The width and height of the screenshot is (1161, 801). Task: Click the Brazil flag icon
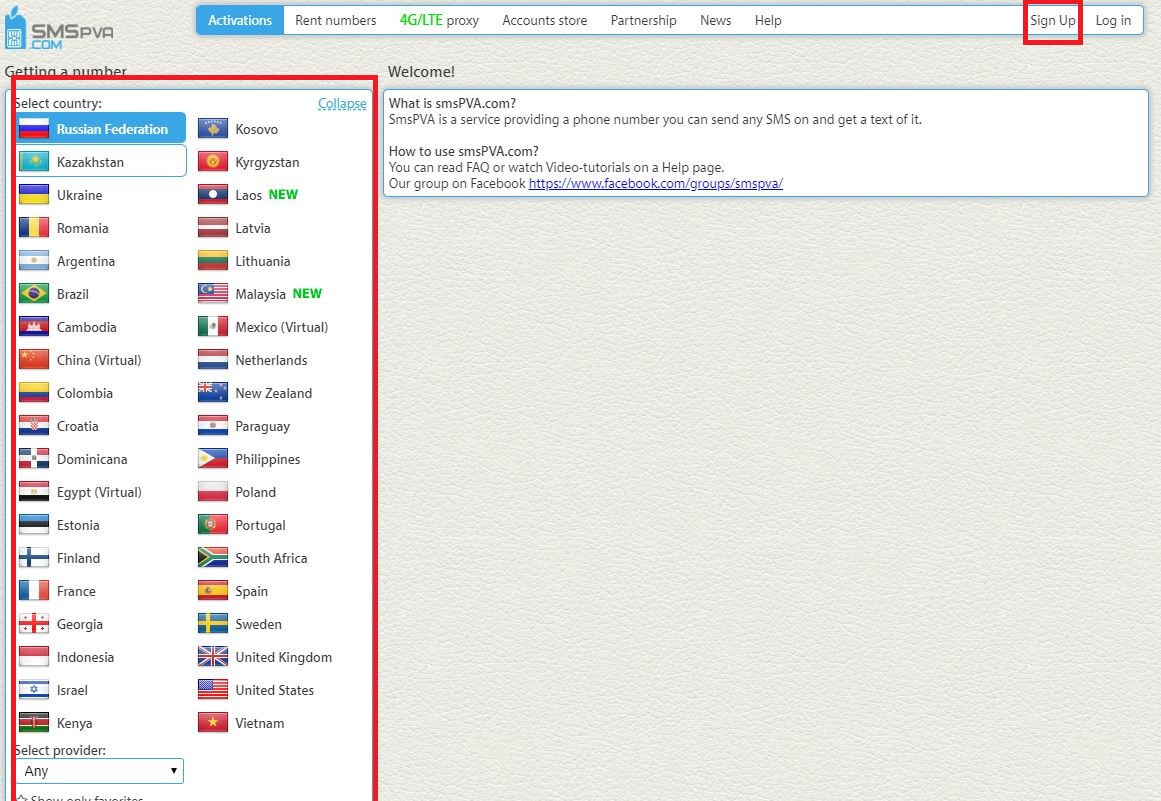(34, 294)
